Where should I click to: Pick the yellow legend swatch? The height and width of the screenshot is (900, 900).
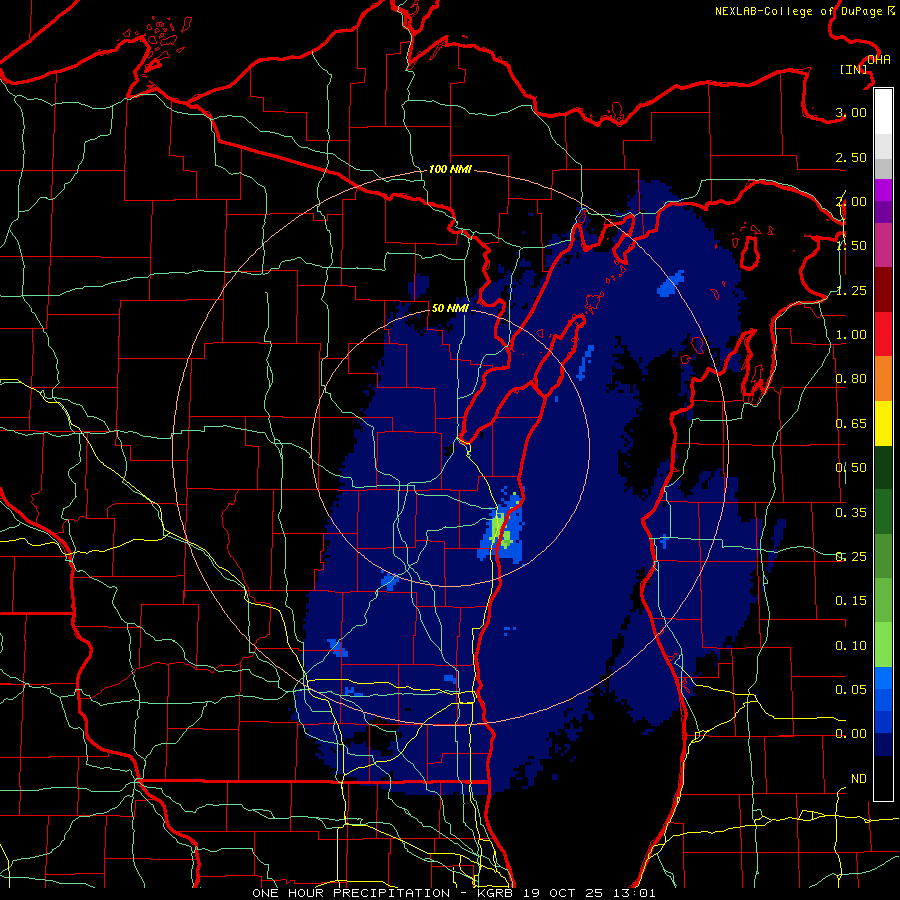click(883, 423)
